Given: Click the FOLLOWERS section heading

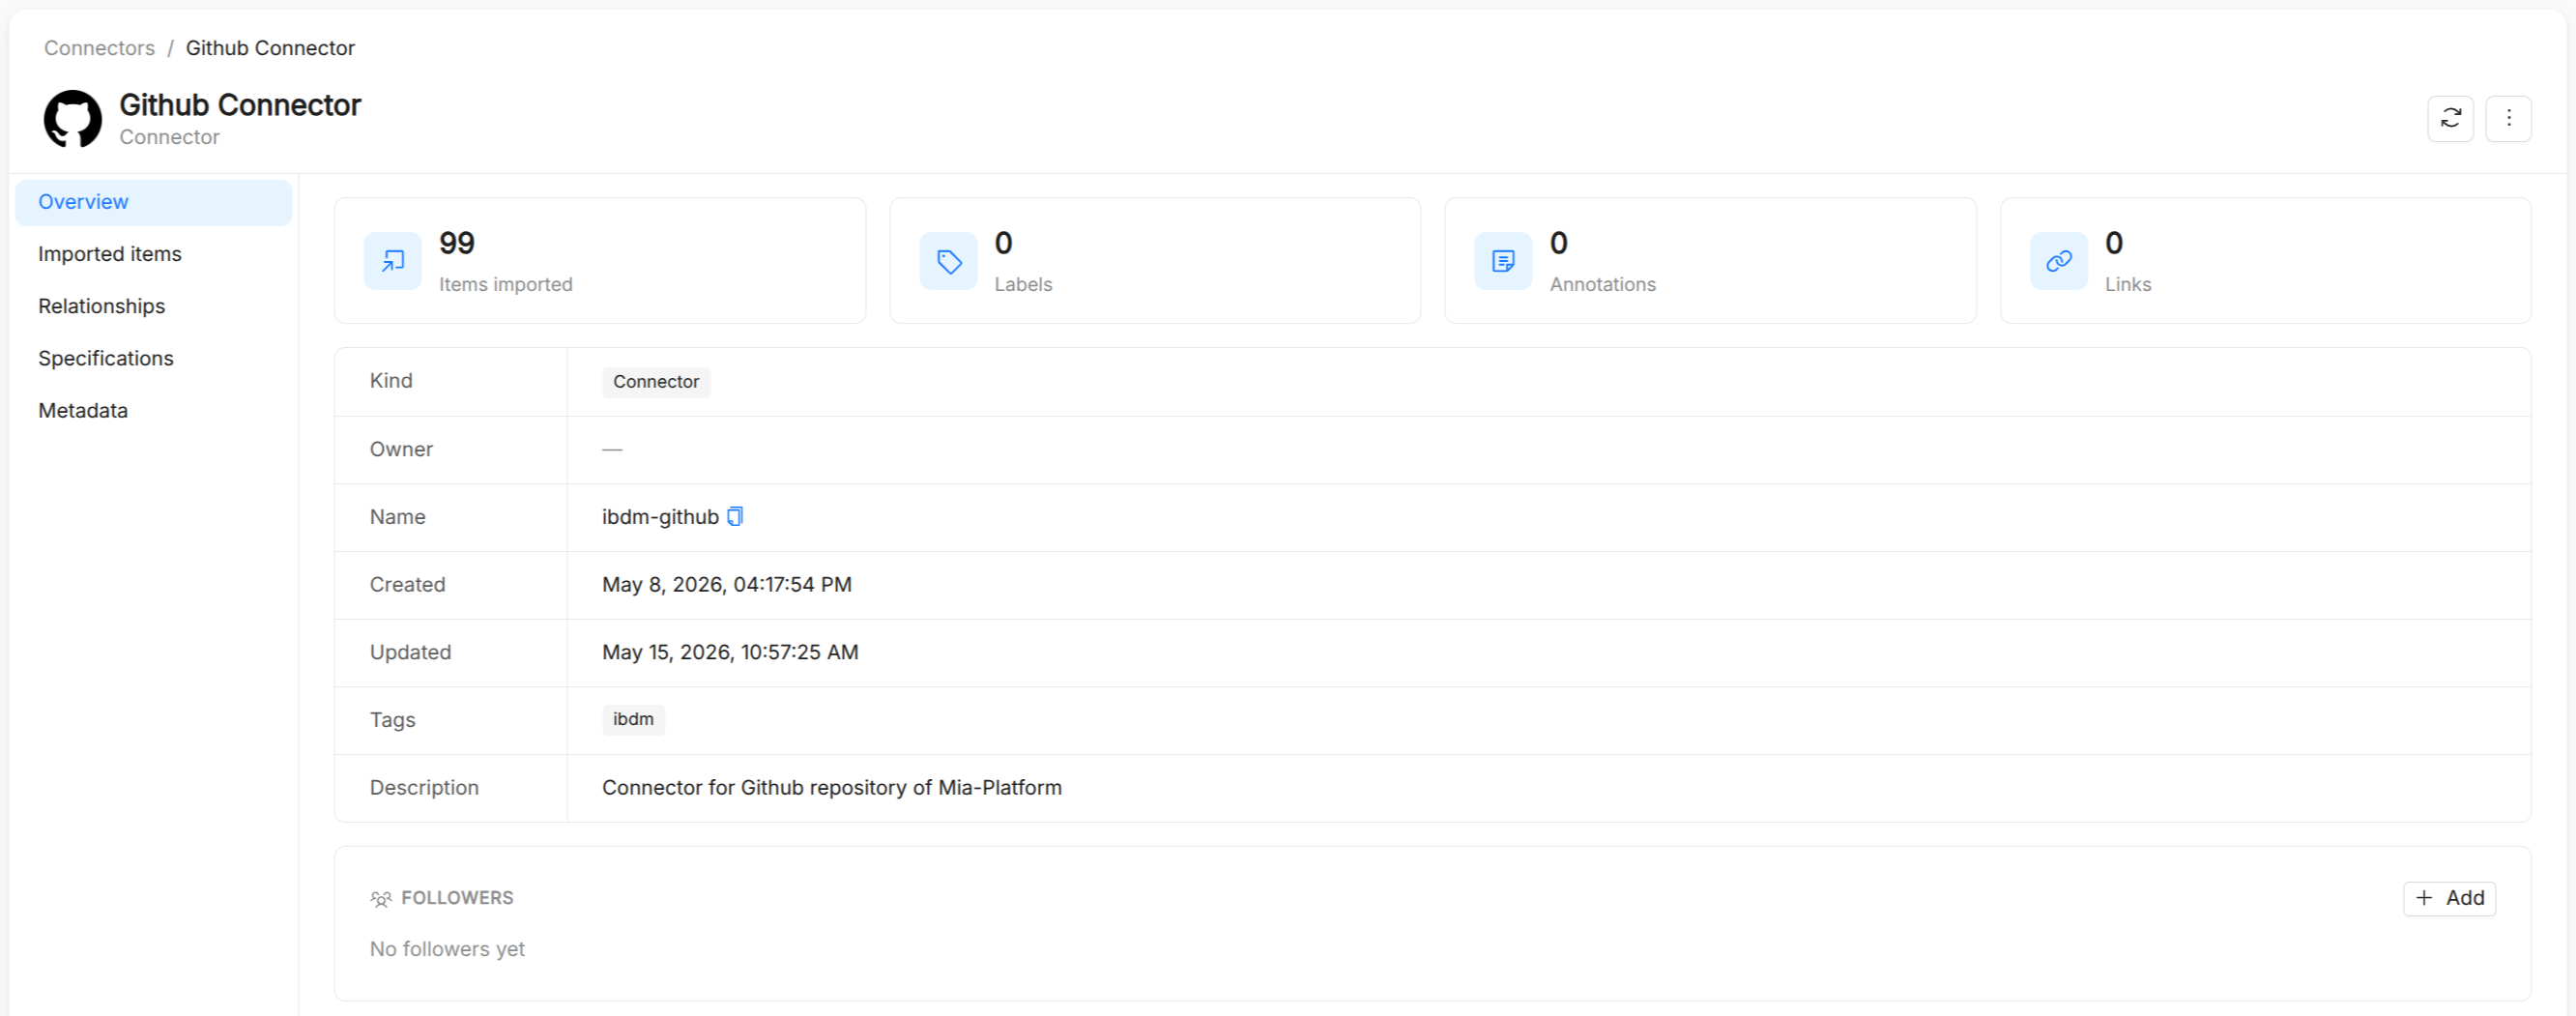Looking at the screenshot, I should [457, 898].
